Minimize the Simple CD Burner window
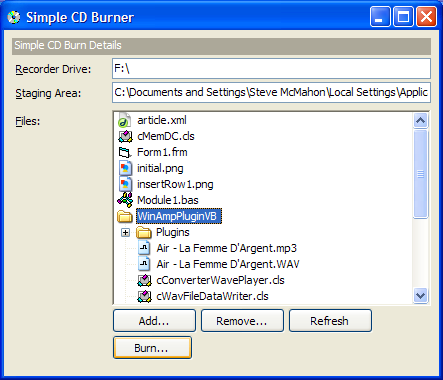443x380 pixels. [380, 16]
